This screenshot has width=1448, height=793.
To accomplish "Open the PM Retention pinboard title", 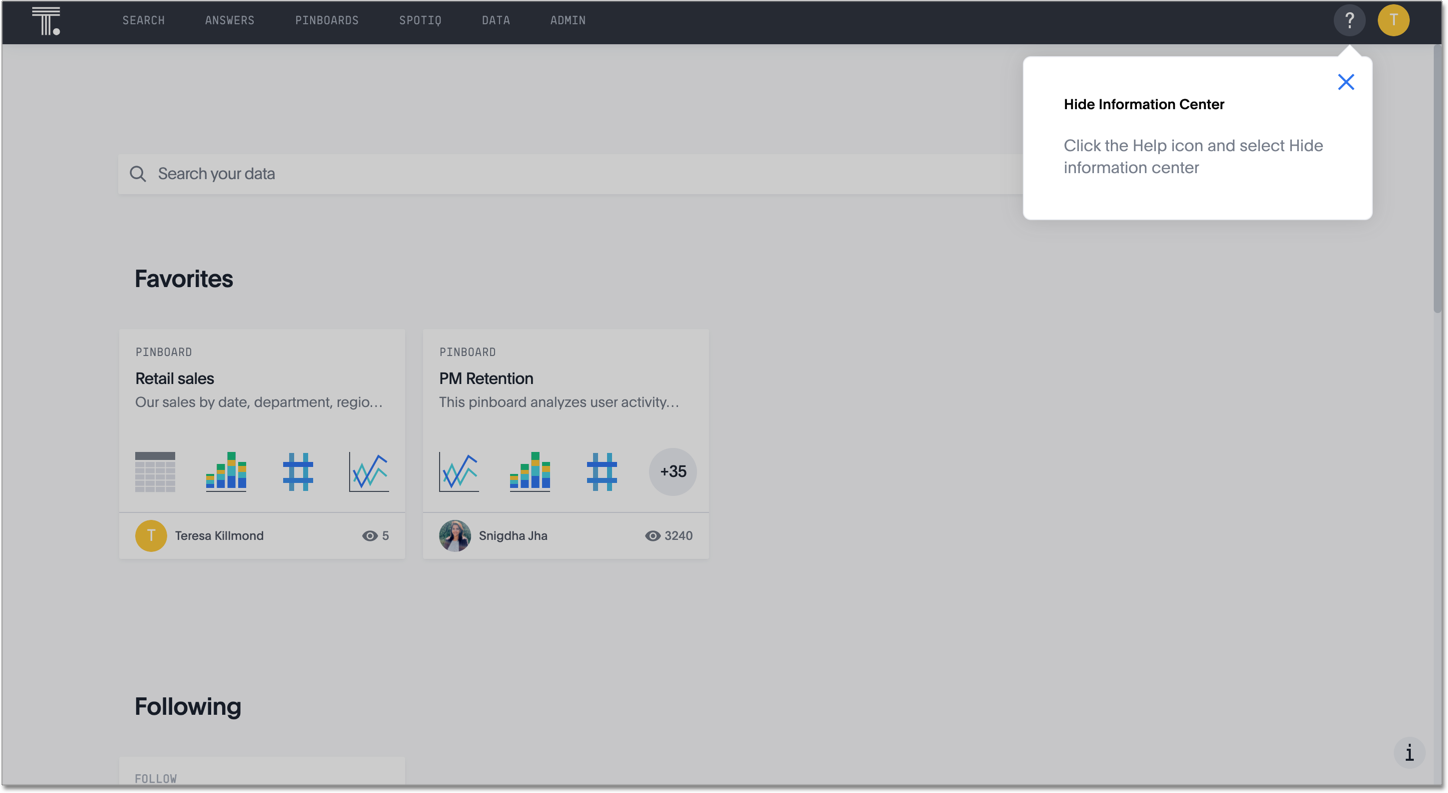I will pyautogui.click(x=486, y=379).
